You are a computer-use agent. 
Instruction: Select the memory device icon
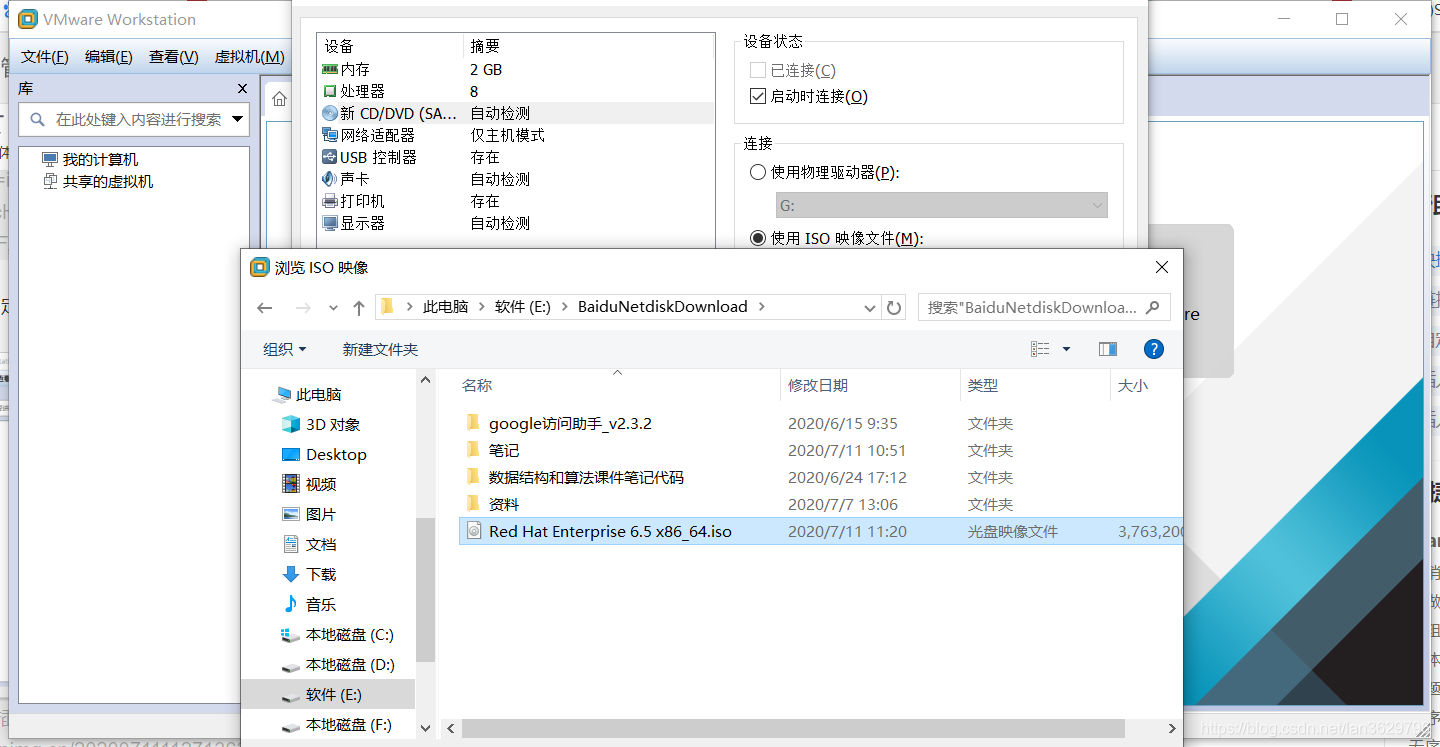point(330,70)
